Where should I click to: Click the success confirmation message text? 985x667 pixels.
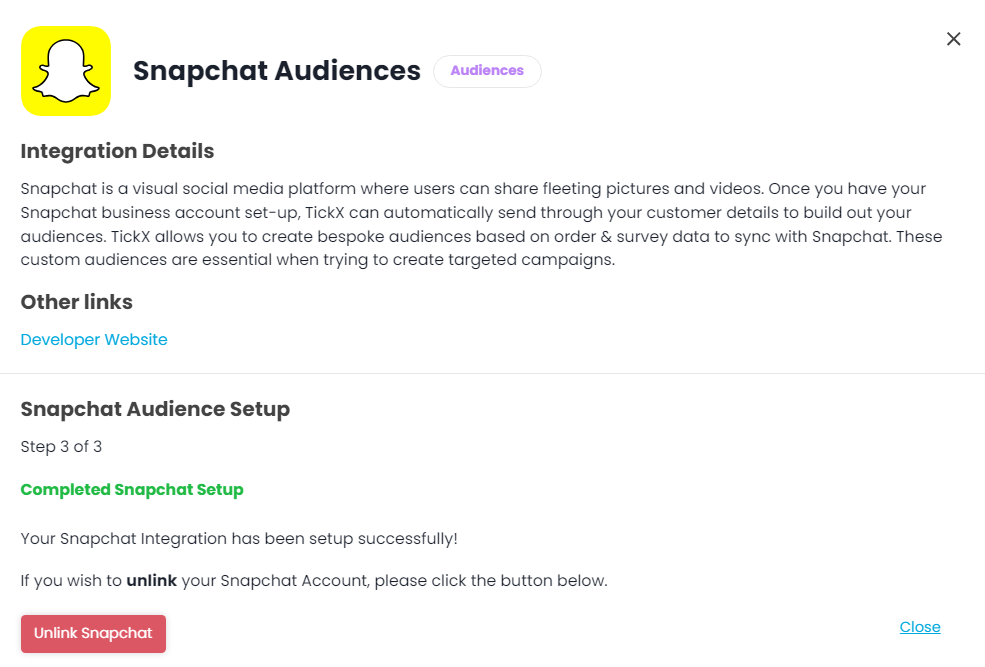238,538
